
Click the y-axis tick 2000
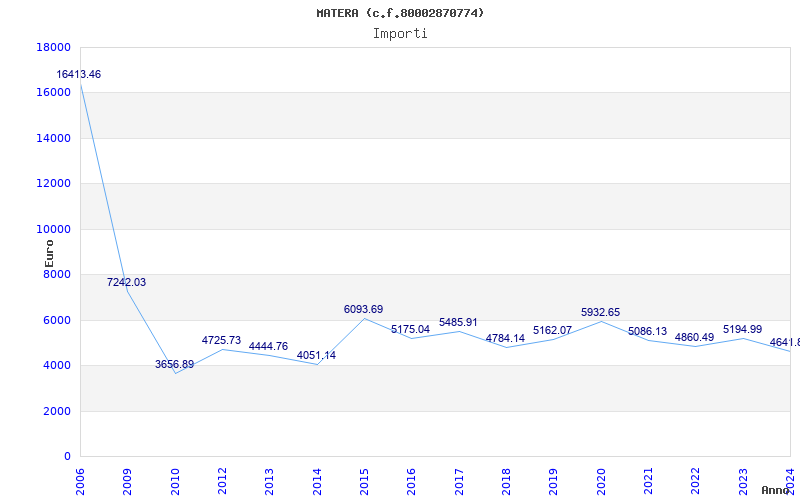57,411
